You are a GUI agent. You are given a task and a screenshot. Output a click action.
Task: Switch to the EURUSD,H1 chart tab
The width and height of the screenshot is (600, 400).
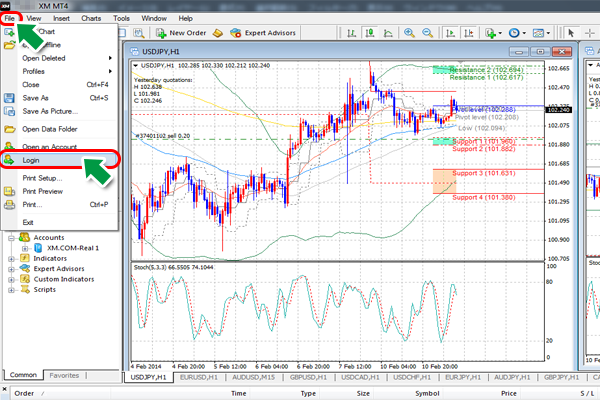tap(199, 377)
